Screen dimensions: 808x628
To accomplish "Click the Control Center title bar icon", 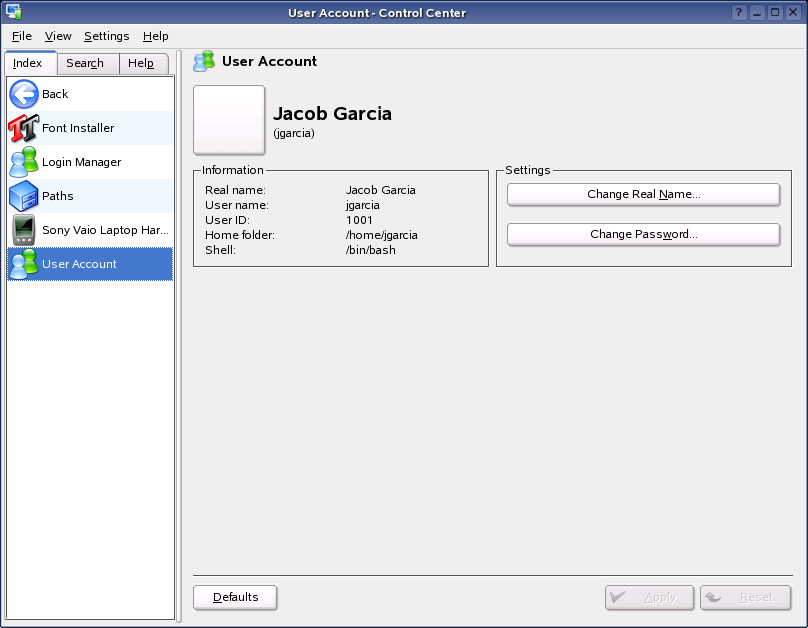I will [14, 11].
